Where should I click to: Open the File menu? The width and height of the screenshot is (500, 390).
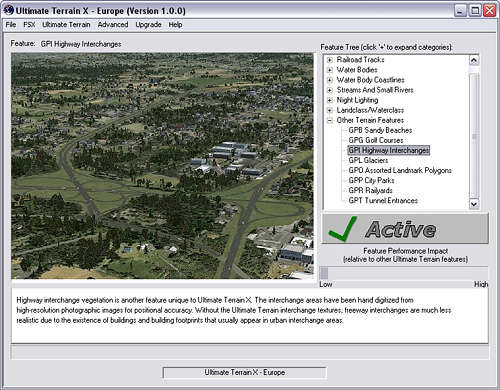click(11, 25)
